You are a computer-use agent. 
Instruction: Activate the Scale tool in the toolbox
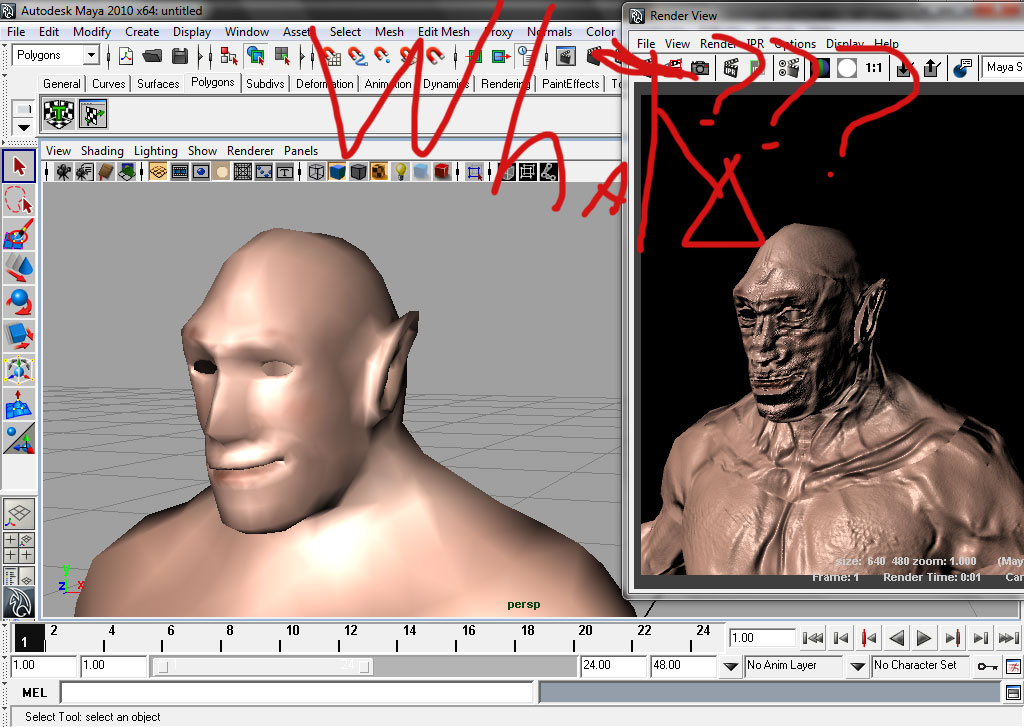coord(19,335)
